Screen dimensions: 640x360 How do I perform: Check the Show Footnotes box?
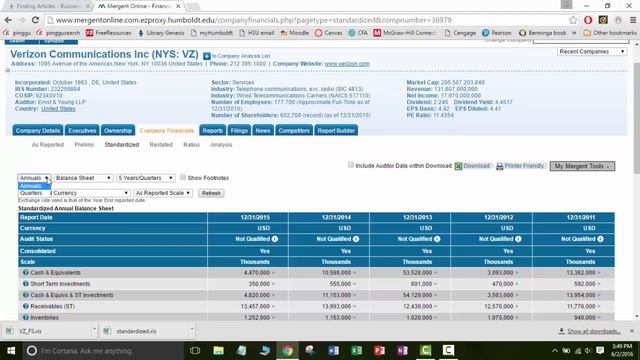183,177
